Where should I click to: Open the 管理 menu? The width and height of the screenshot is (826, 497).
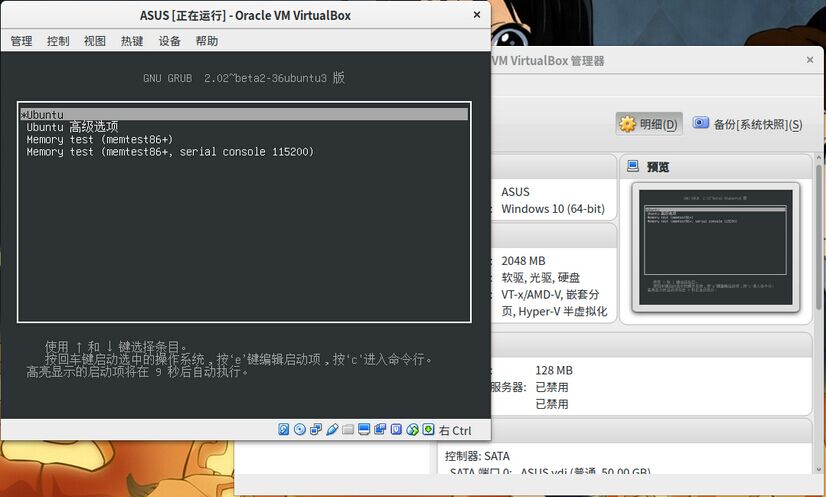(22, 41)
